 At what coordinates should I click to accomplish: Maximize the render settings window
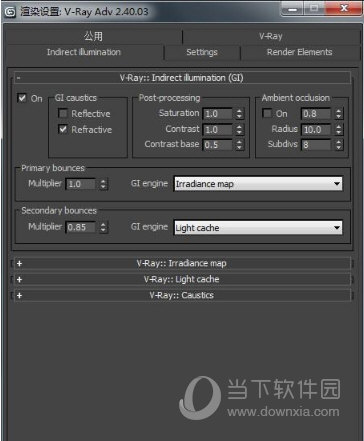click(314, 8)
